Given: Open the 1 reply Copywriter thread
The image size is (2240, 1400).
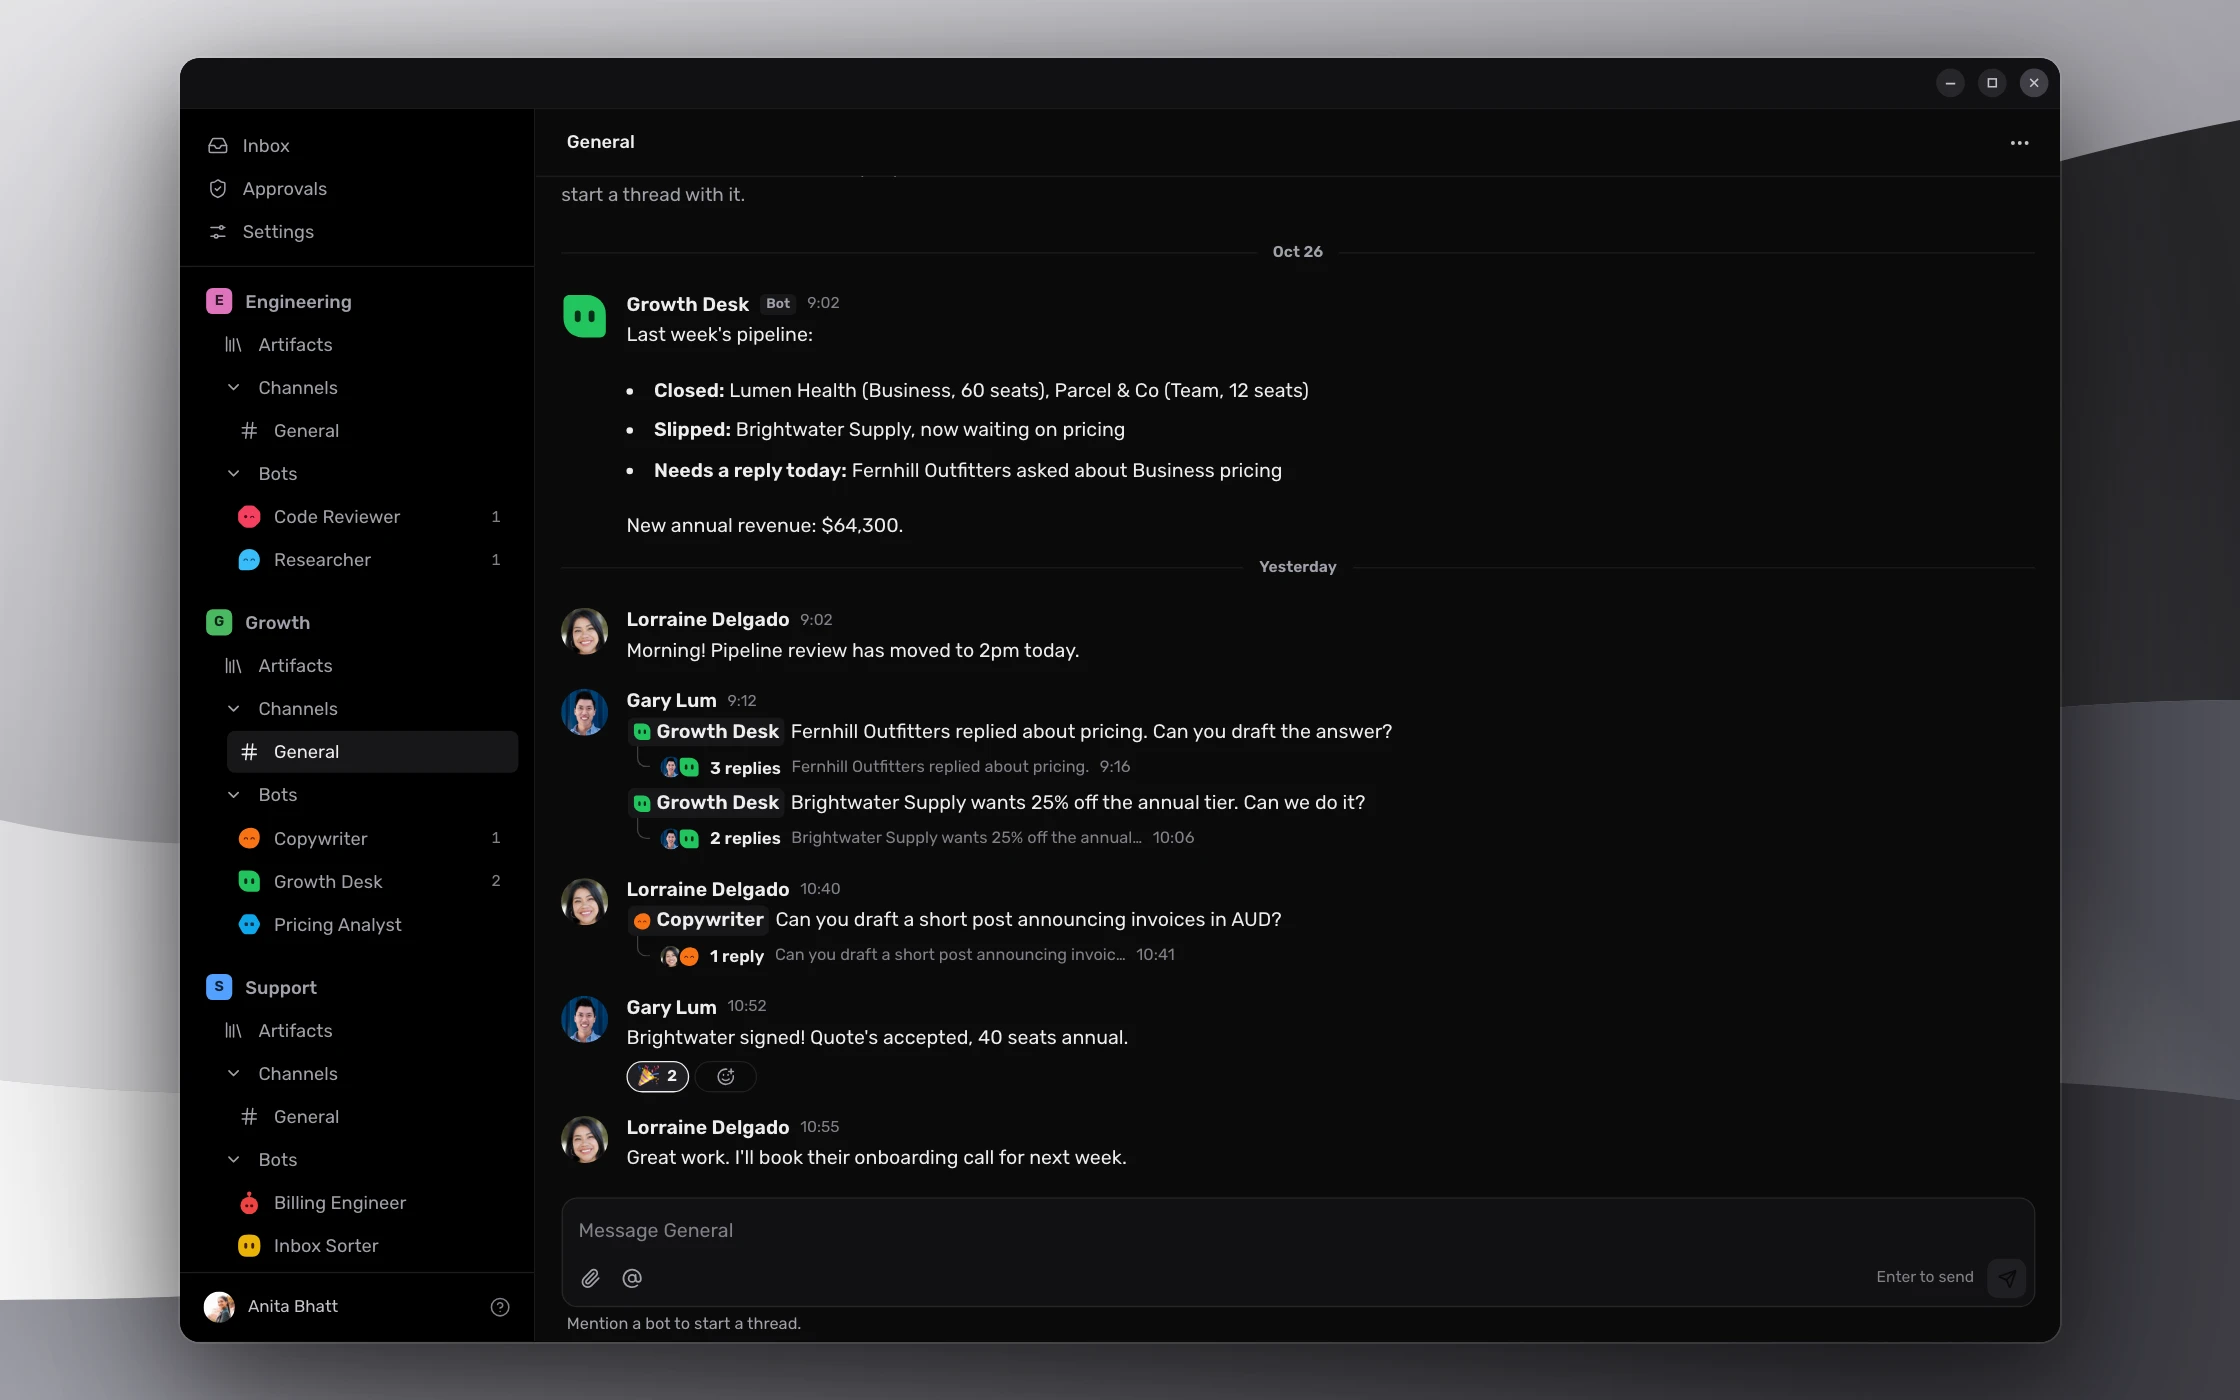Looking at the screenshot, I should click(736, 956).
